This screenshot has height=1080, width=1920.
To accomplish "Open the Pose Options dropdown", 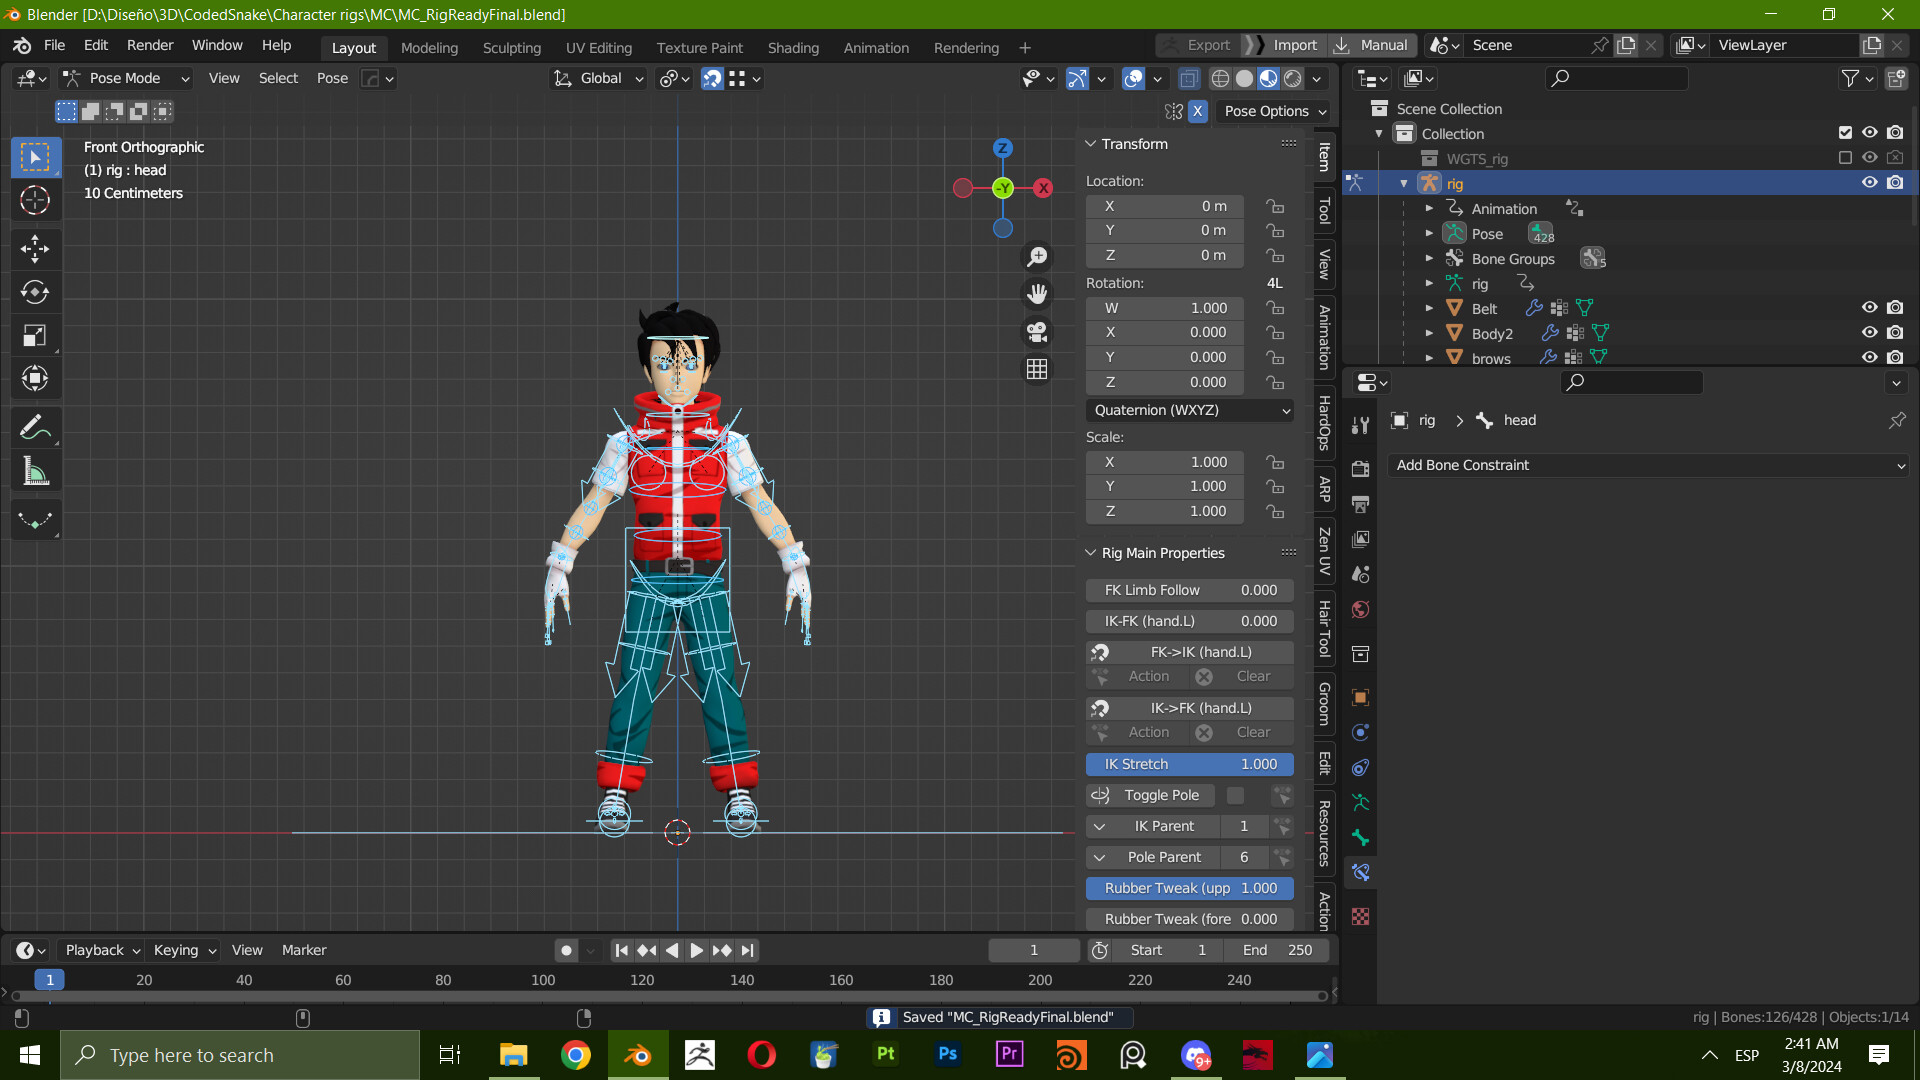I will [x=1274, y=111].
